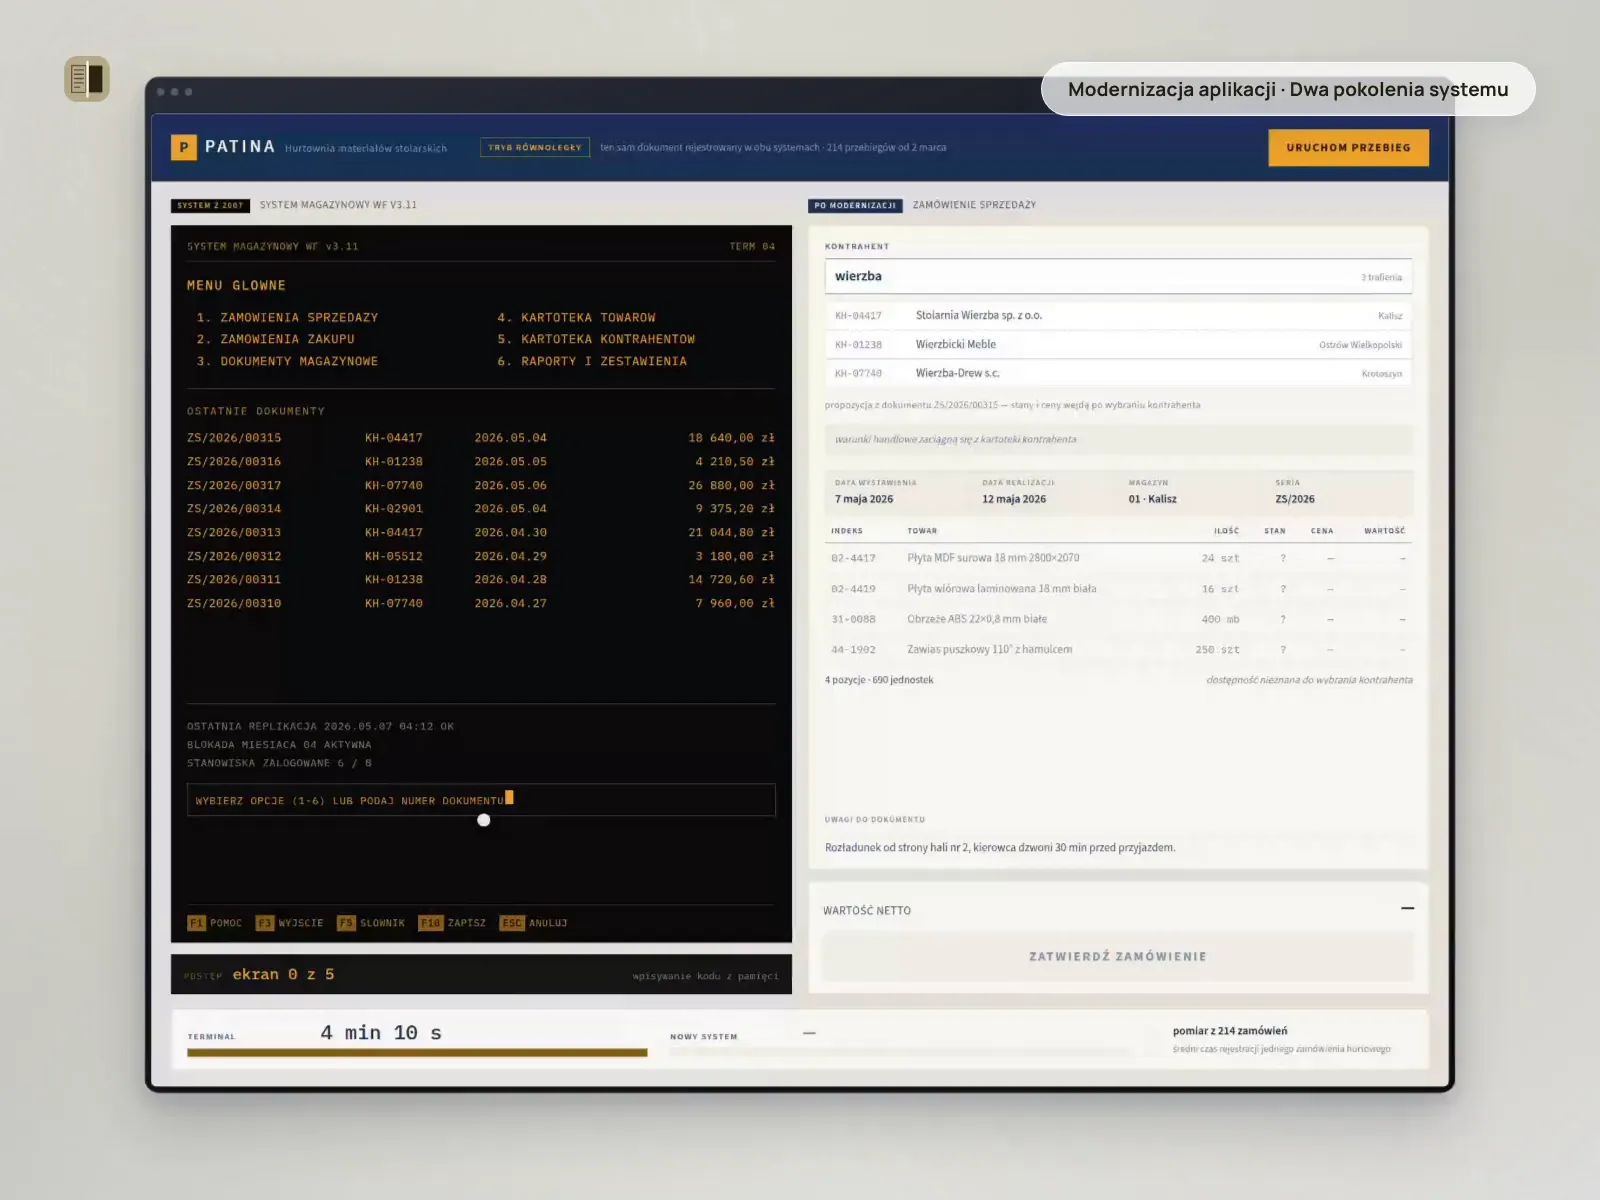
Task: Click the dash icon beside WARTOŚĆ NETTO
Action: pos(1407,908)
